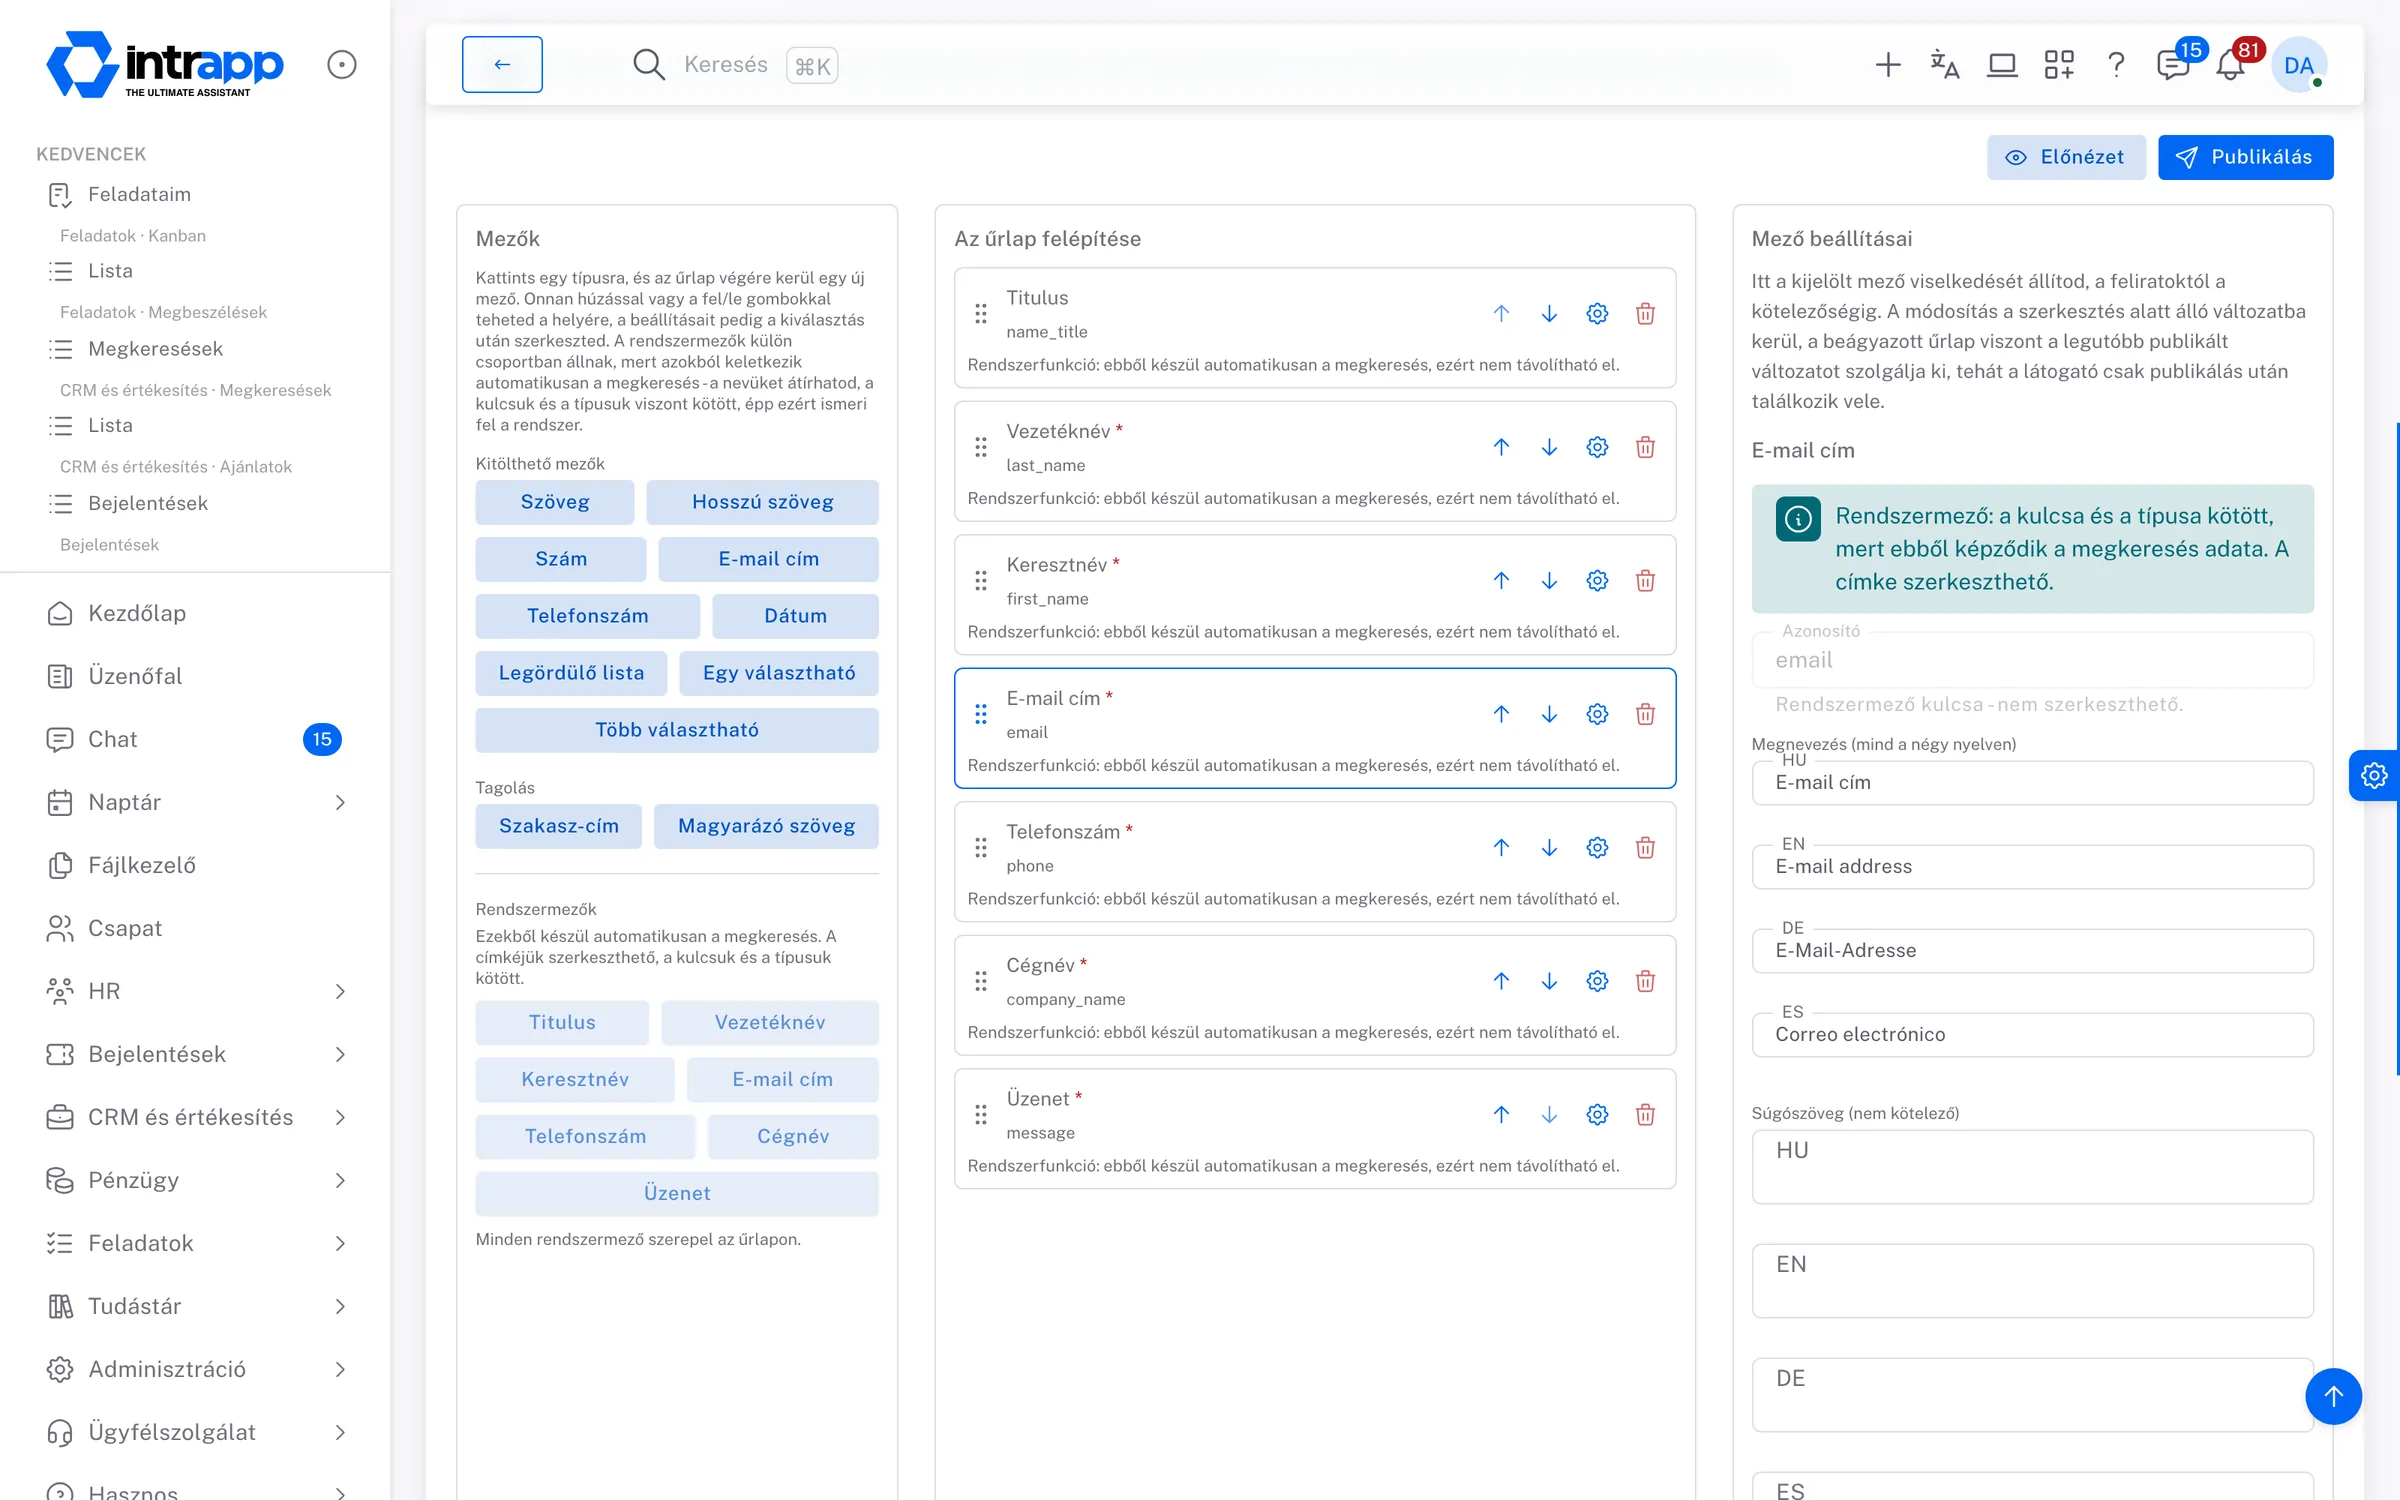
Task: Click the laptop display icon in top bar
Action: (x=2001, y=65)
